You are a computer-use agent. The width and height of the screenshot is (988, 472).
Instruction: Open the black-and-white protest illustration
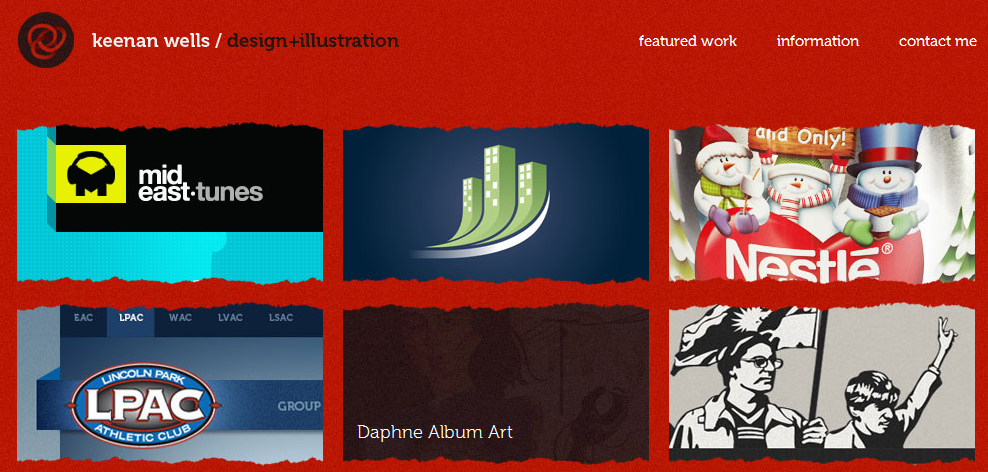pyautogui.click(x=822, y=384)
